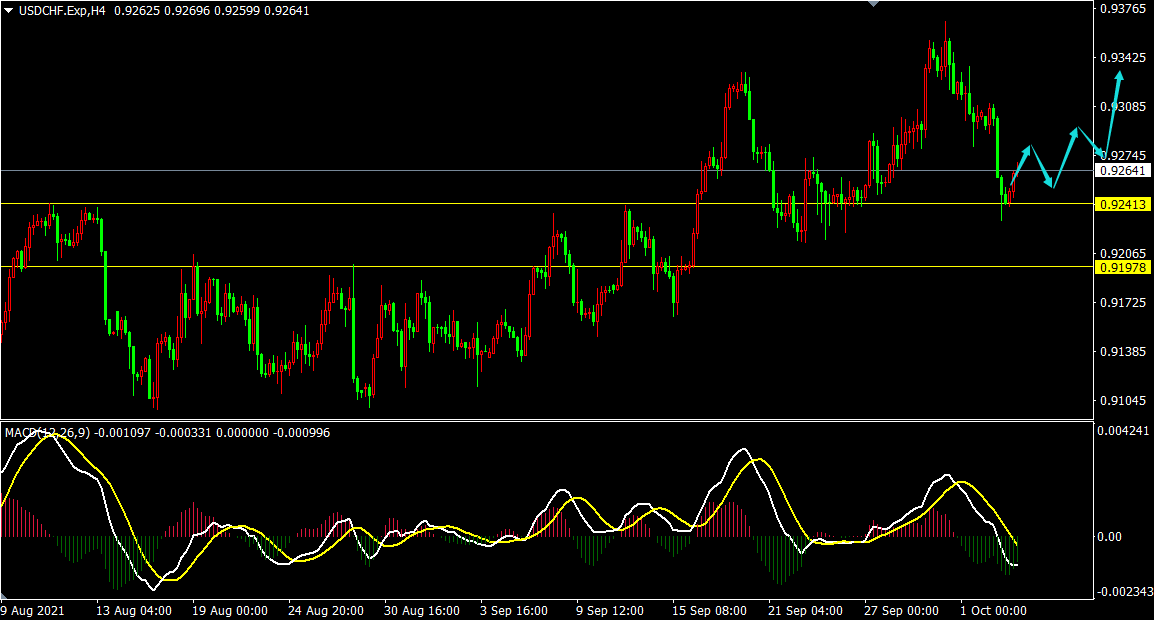Screen dimensions: 1154x620
Task: Select the first downward cyan arrow
Action: (x=1041, y=167)
